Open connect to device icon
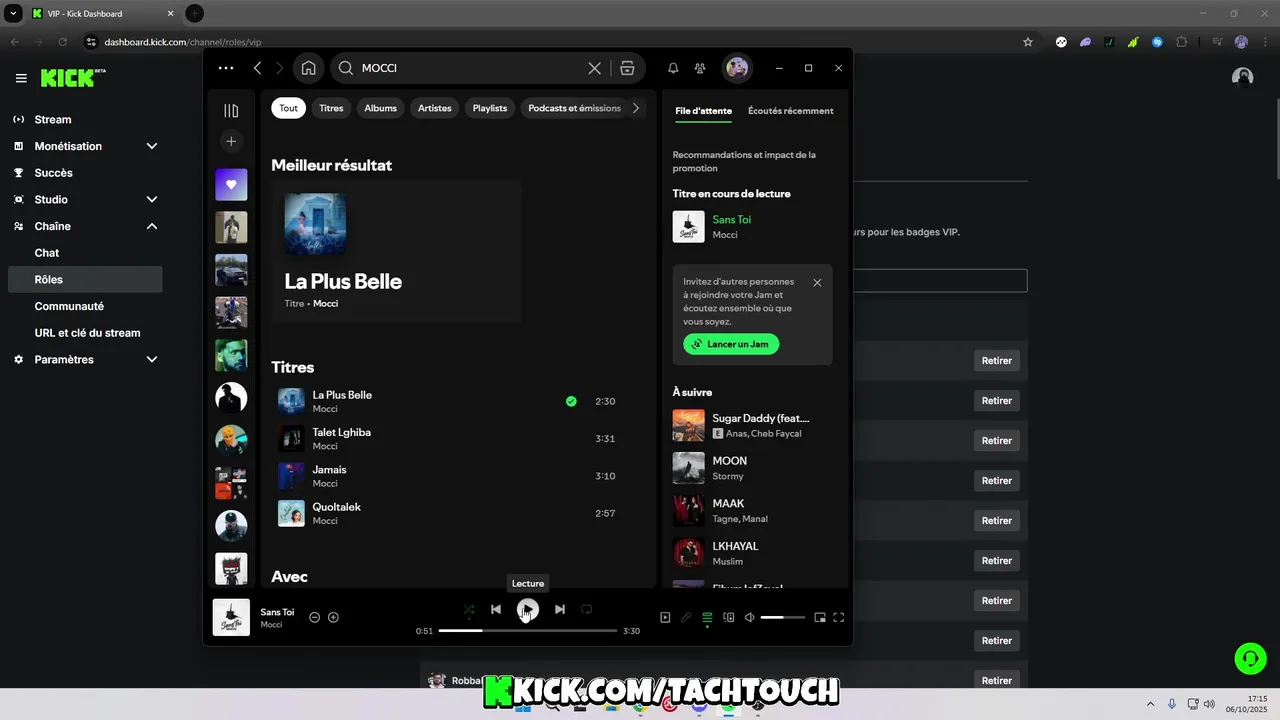Viewport: 1280px width, 720px height. (x=729, y=617)
